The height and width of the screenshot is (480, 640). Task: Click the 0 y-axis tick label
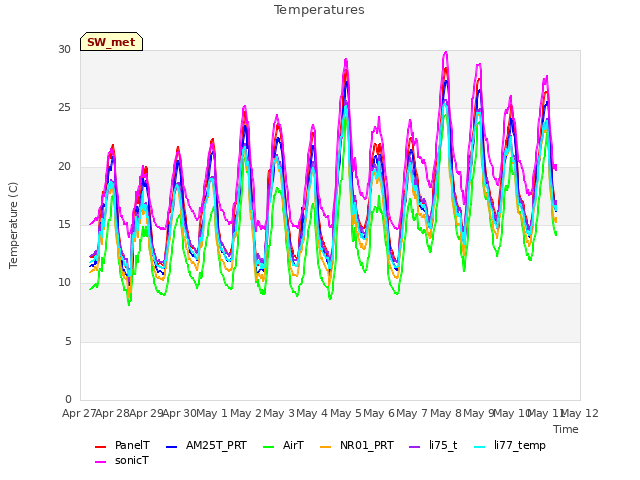coord(68,399)
